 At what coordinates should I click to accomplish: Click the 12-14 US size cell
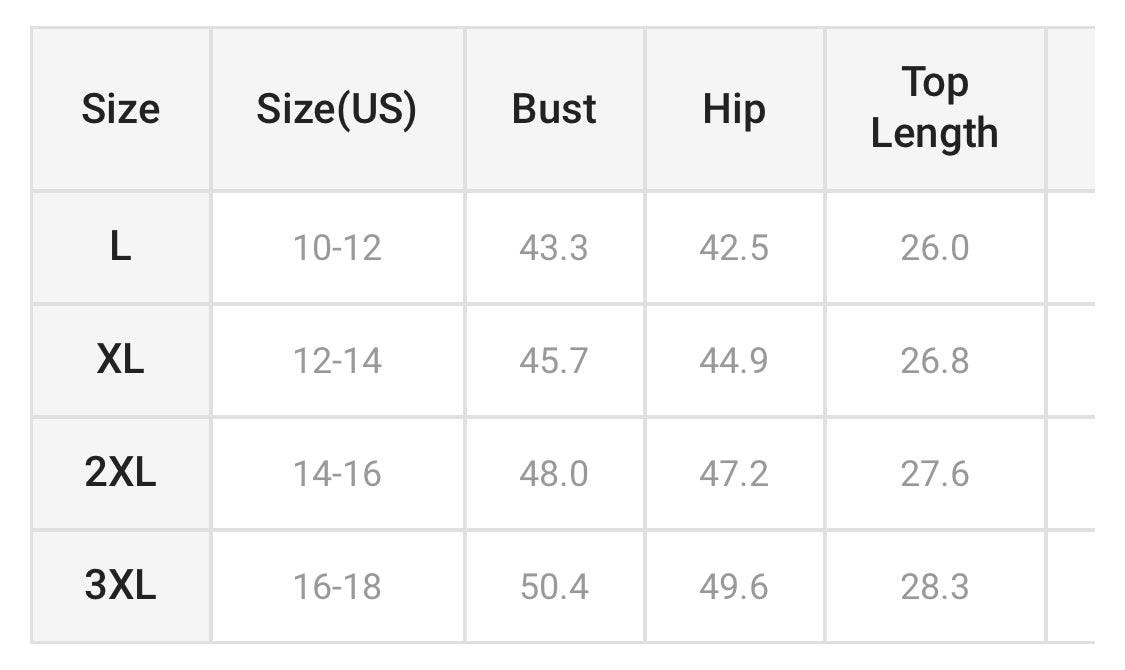coord(337,360)
